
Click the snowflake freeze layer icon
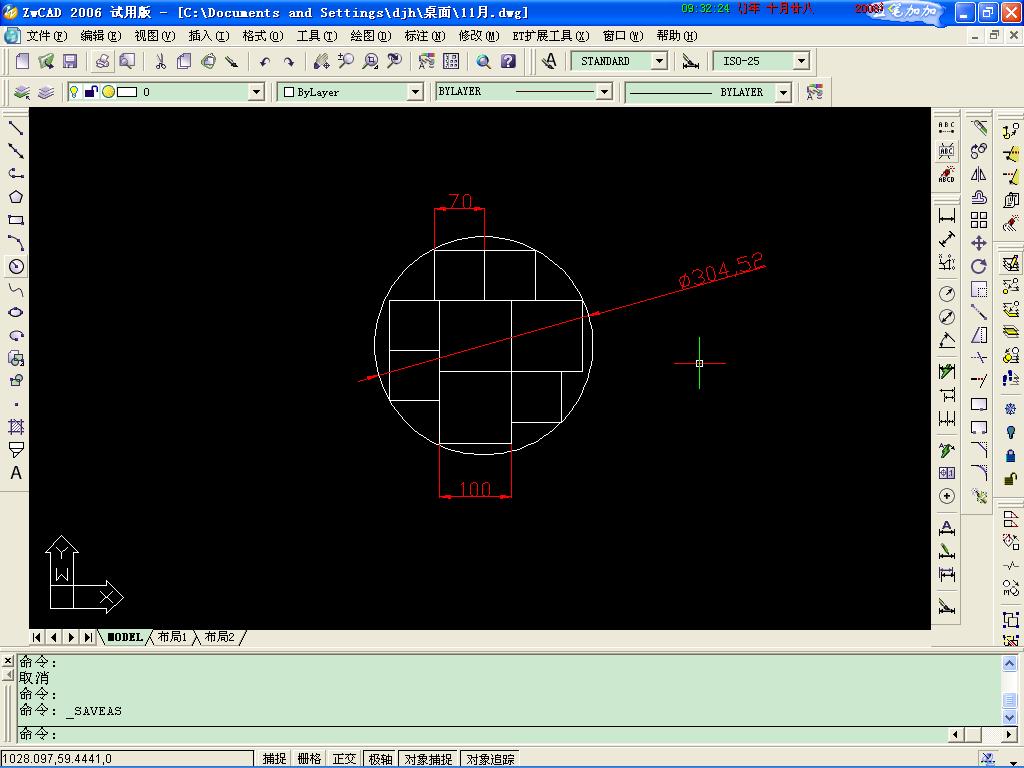point(1010,409)
